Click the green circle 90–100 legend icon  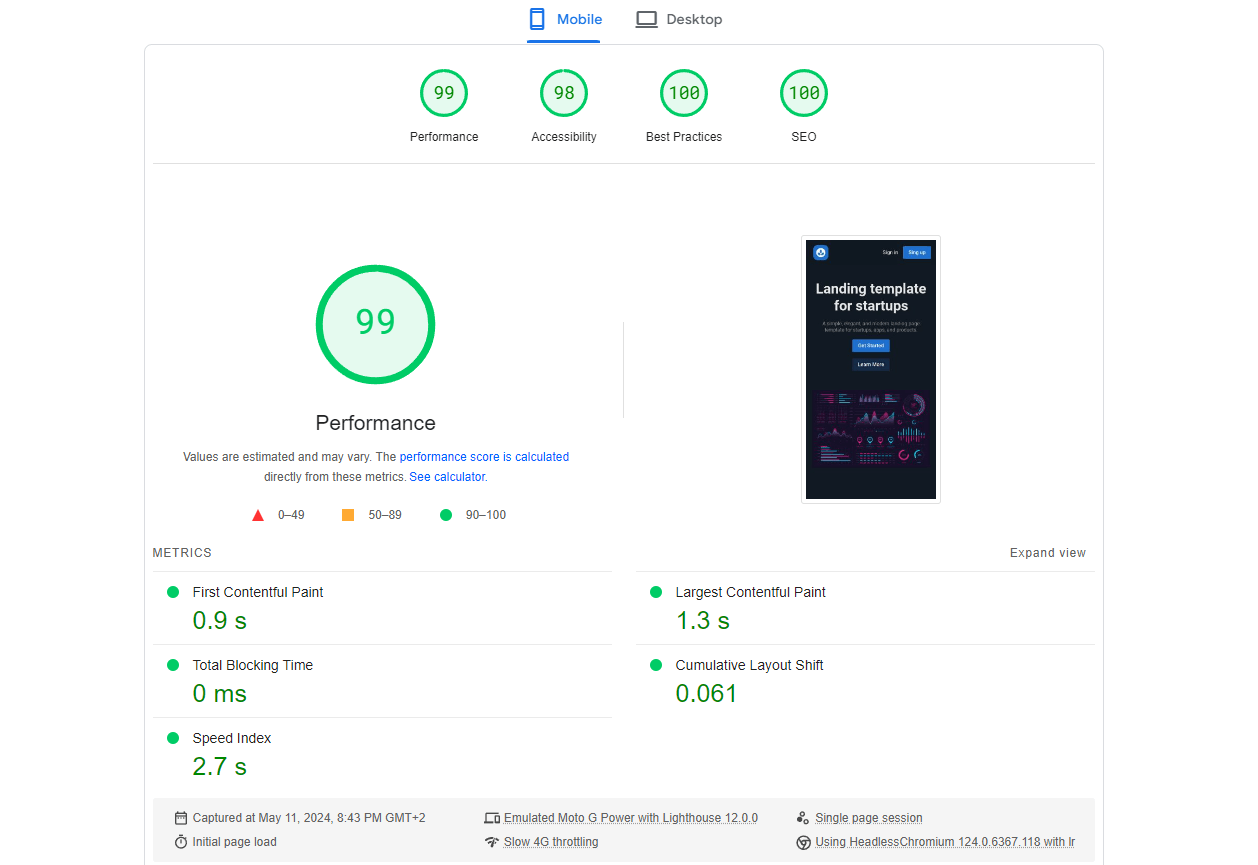(x=446, y=515)
